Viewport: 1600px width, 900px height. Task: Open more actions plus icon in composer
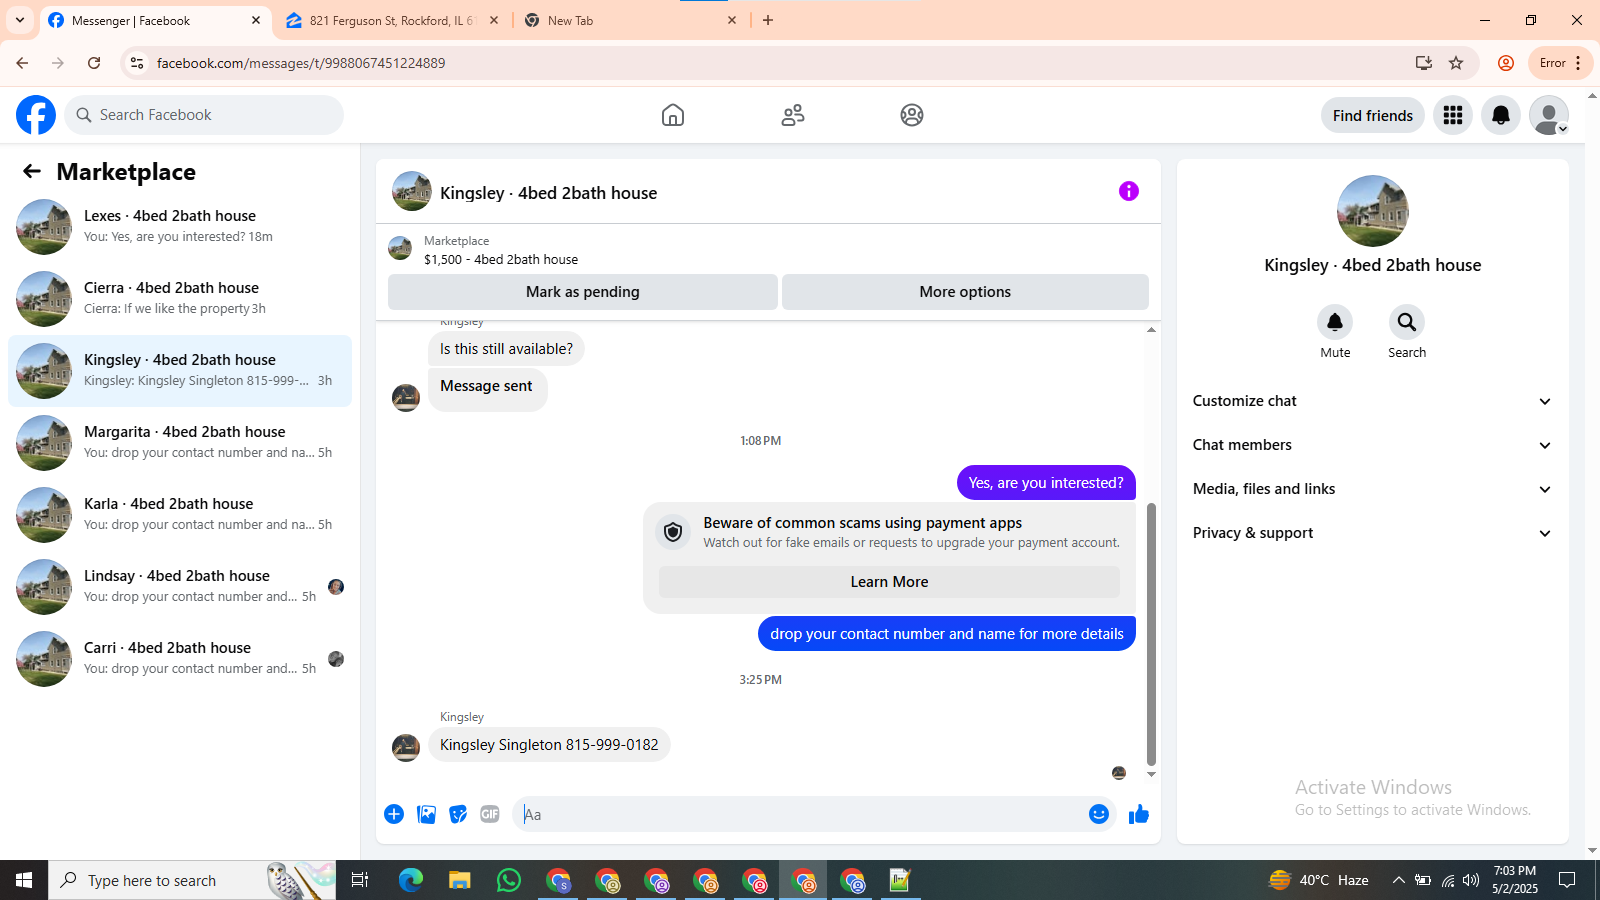pyautogui.click(x=394, y=814)
